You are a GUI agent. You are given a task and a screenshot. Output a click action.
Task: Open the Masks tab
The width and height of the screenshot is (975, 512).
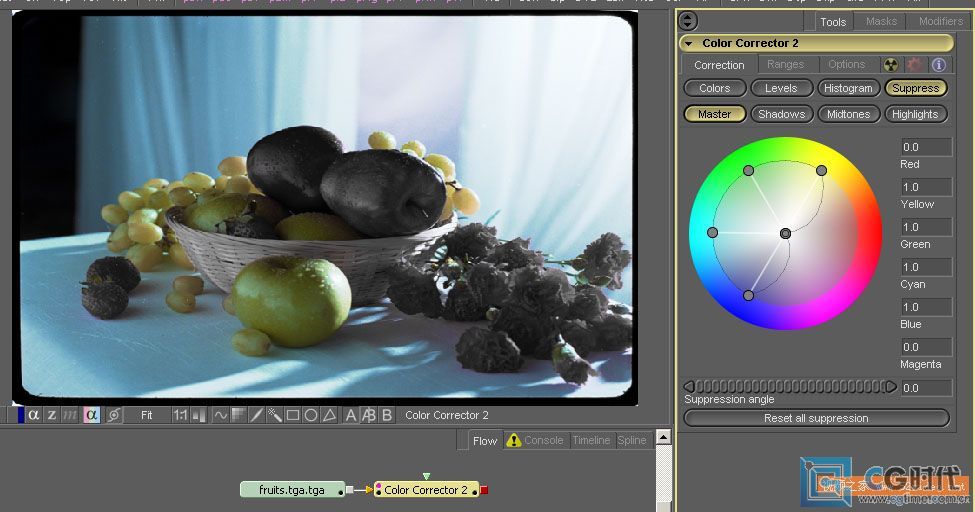point(881,21)
